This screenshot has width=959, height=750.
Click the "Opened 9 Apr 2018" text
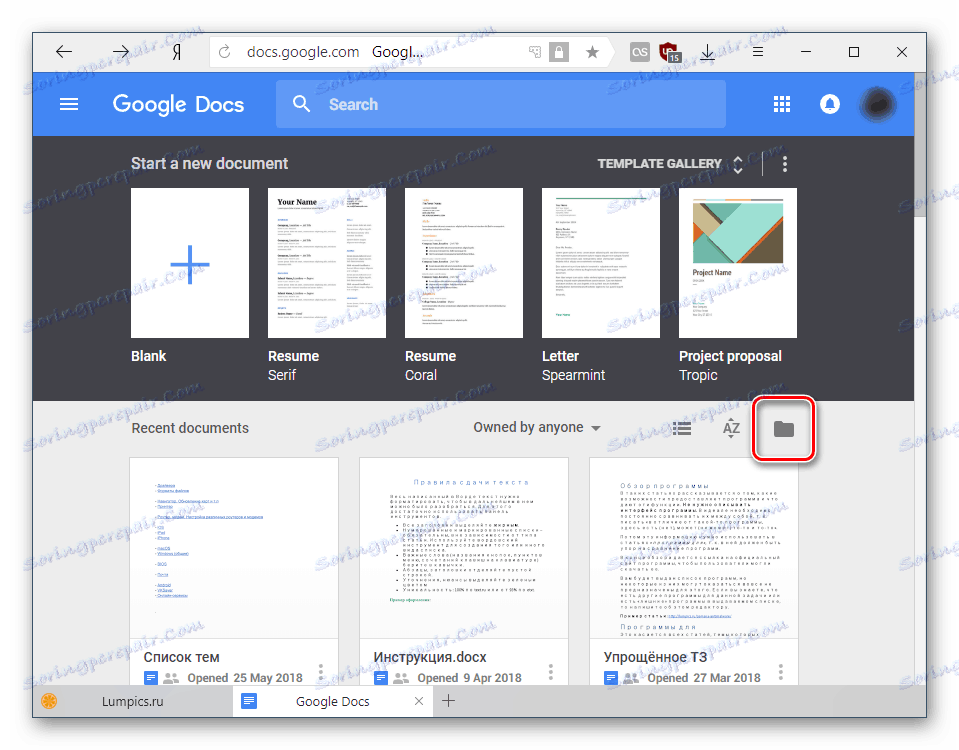coord(469,678)
